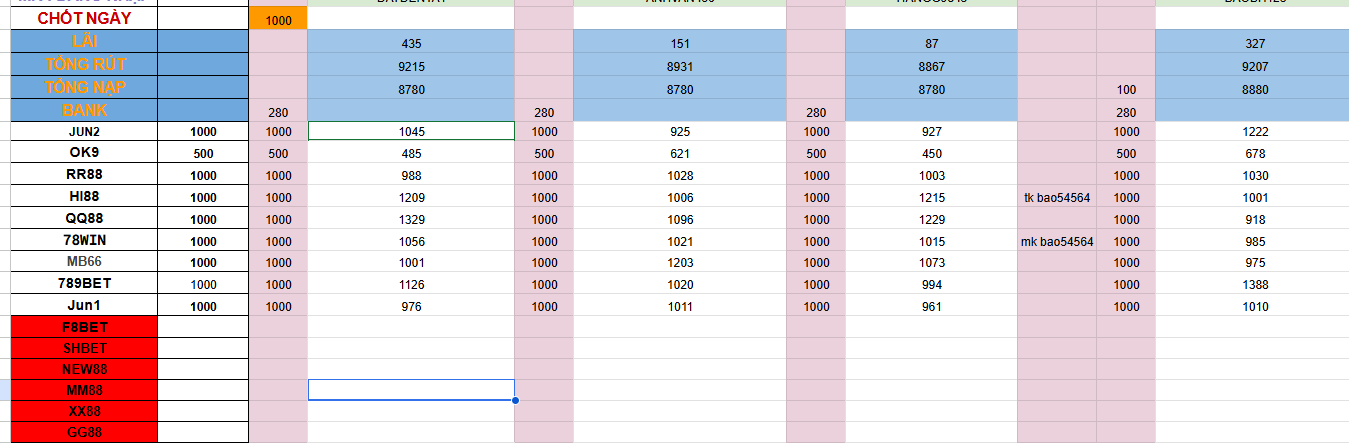Select the red GG88 cell
The height and width of the screenshot is (443, 1349).
click(84, 433)
